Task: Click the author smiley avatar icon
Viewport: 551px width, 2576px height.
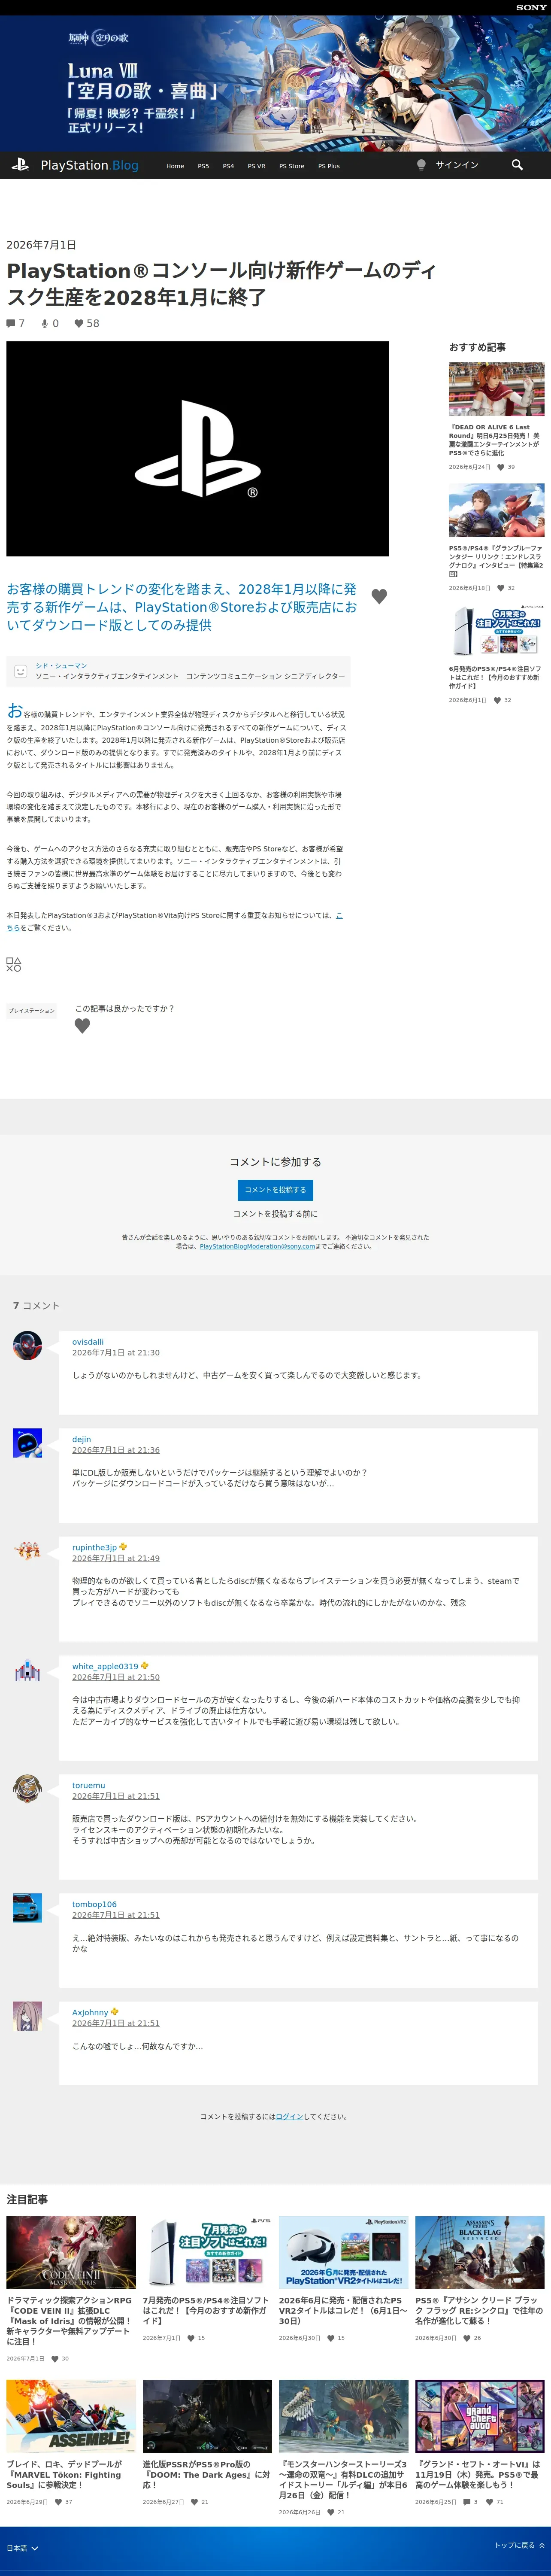Action: point(20,671)
